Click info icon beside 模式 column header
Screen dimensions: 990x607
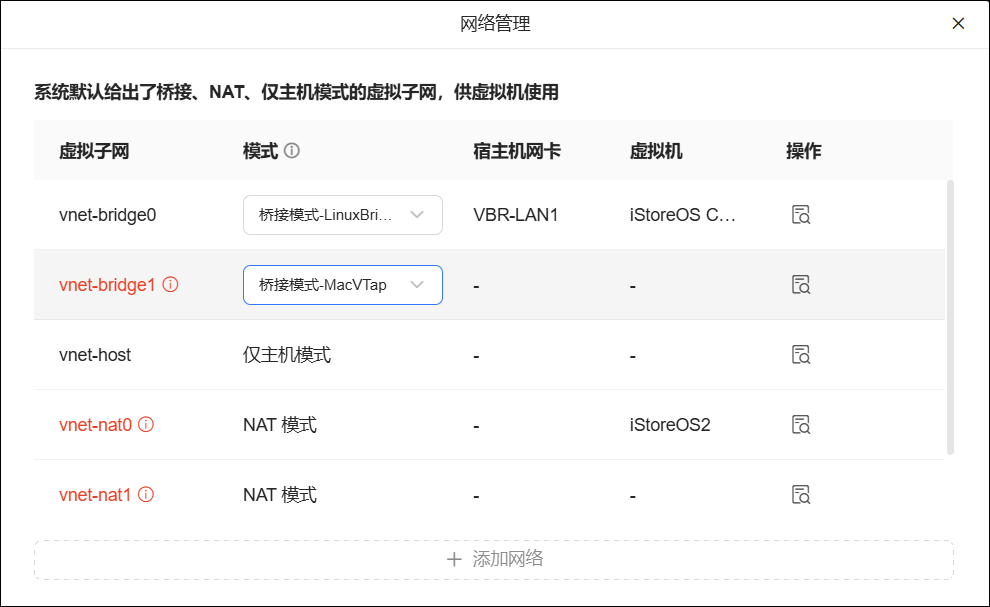[x=292, y=151]
